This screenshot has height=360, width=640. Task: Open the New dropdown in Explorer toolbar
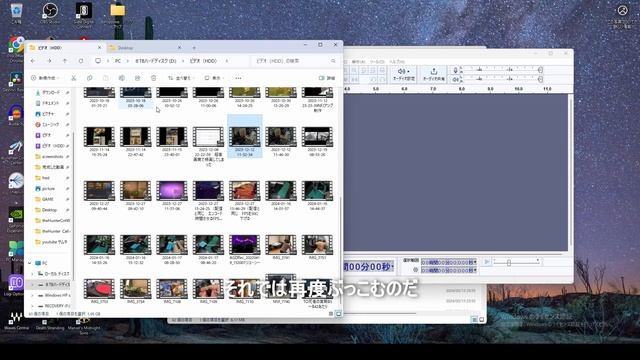tap(45, 78)
